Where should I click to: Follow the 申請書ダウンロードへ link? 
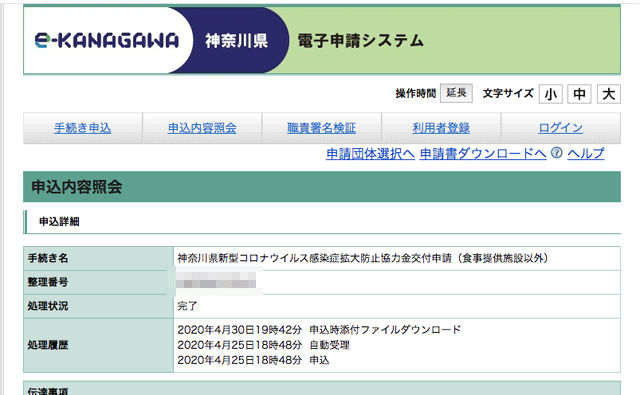(x=483, y=154)
